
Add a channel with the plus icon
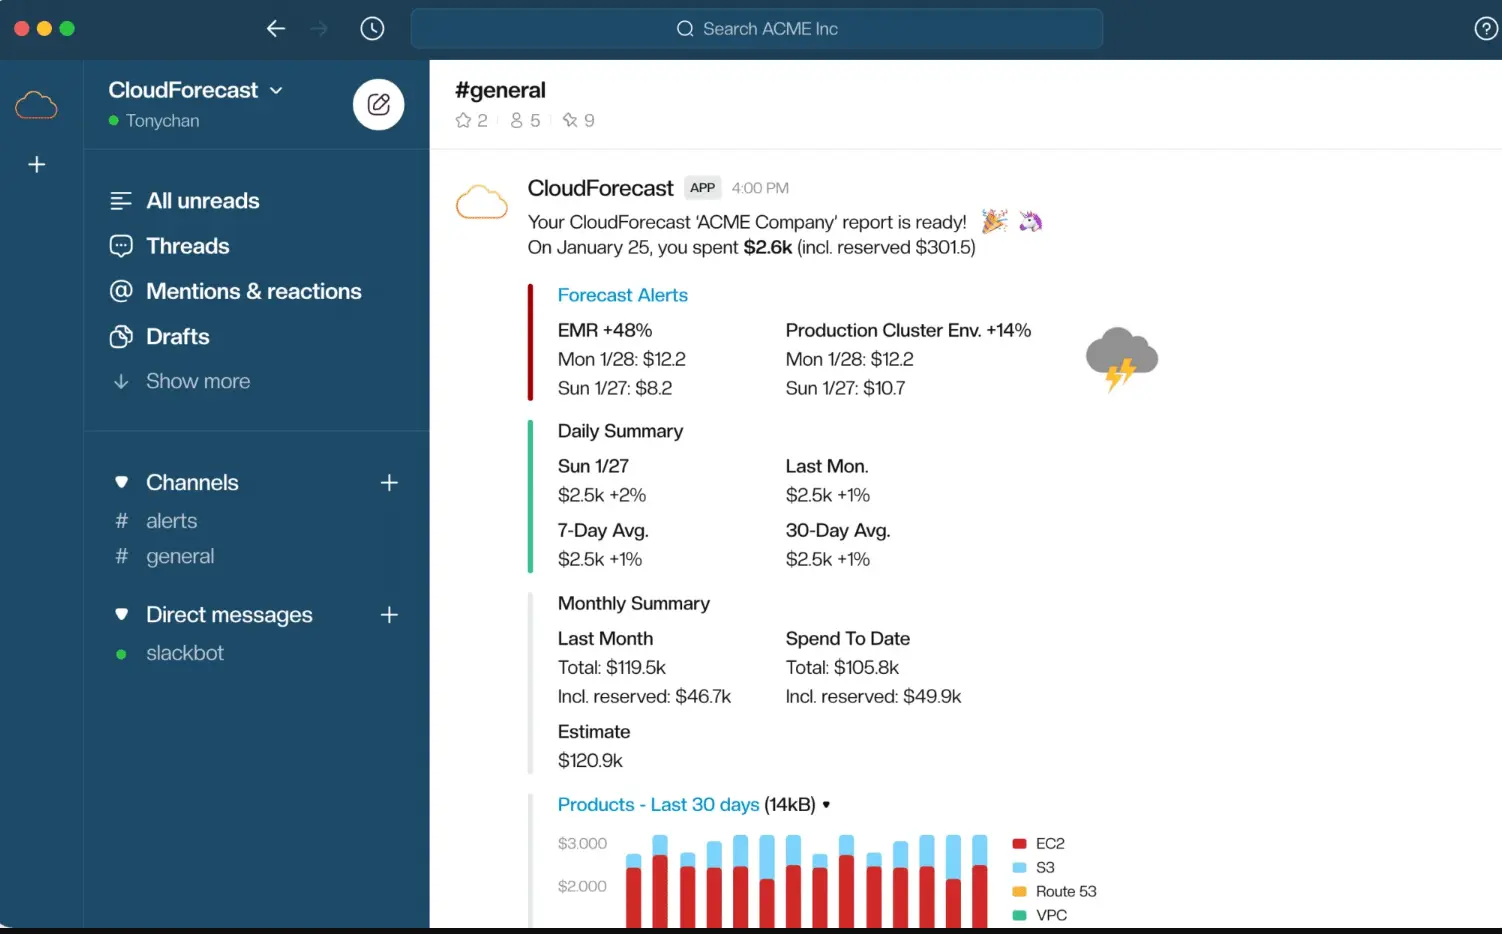click(x=389, y=483)
